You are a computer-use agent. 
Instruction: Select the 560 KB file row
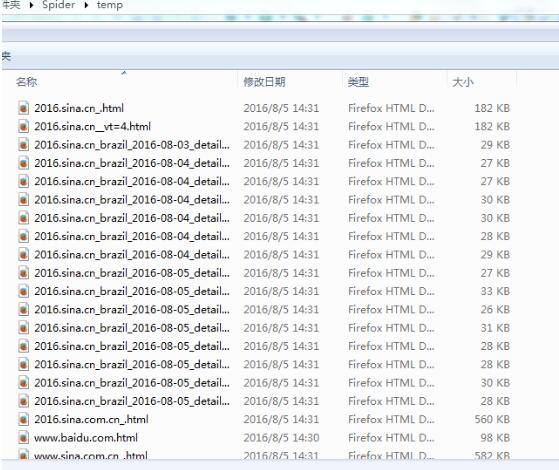coord(264,419)
